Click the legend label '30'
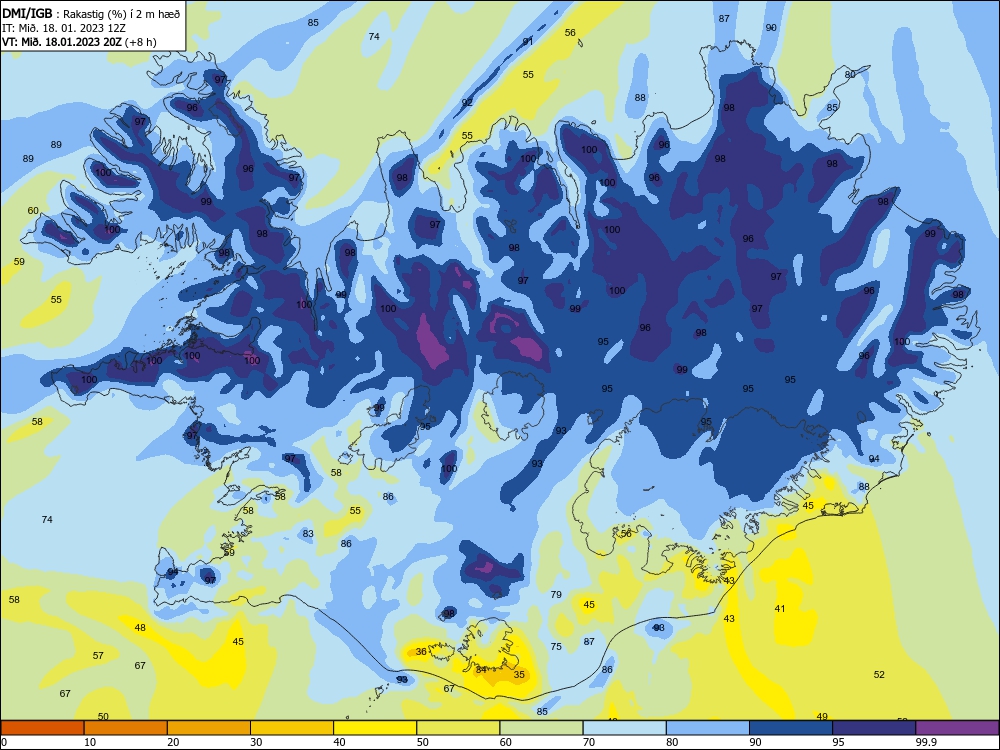1000x750 pixels. [256, 742]
